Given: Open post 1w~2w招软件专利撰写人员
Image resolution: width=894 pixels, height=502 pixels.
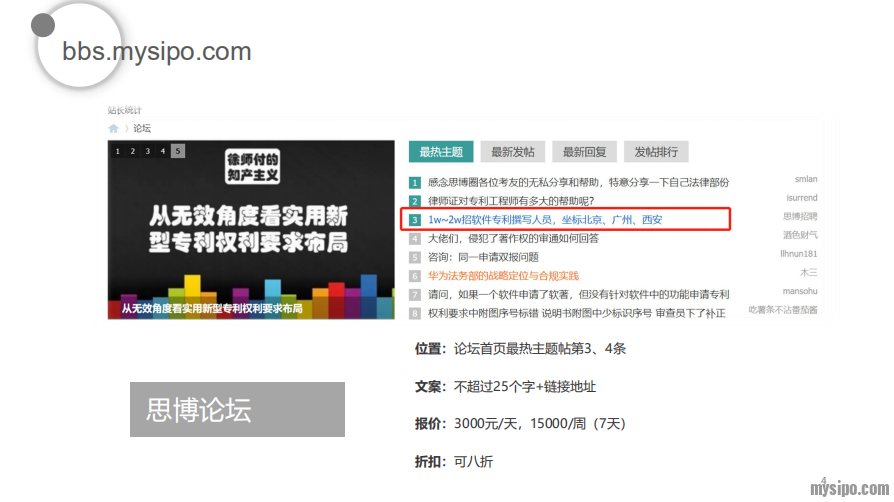Looking at the screenshot, I should (x=545, y=220).
